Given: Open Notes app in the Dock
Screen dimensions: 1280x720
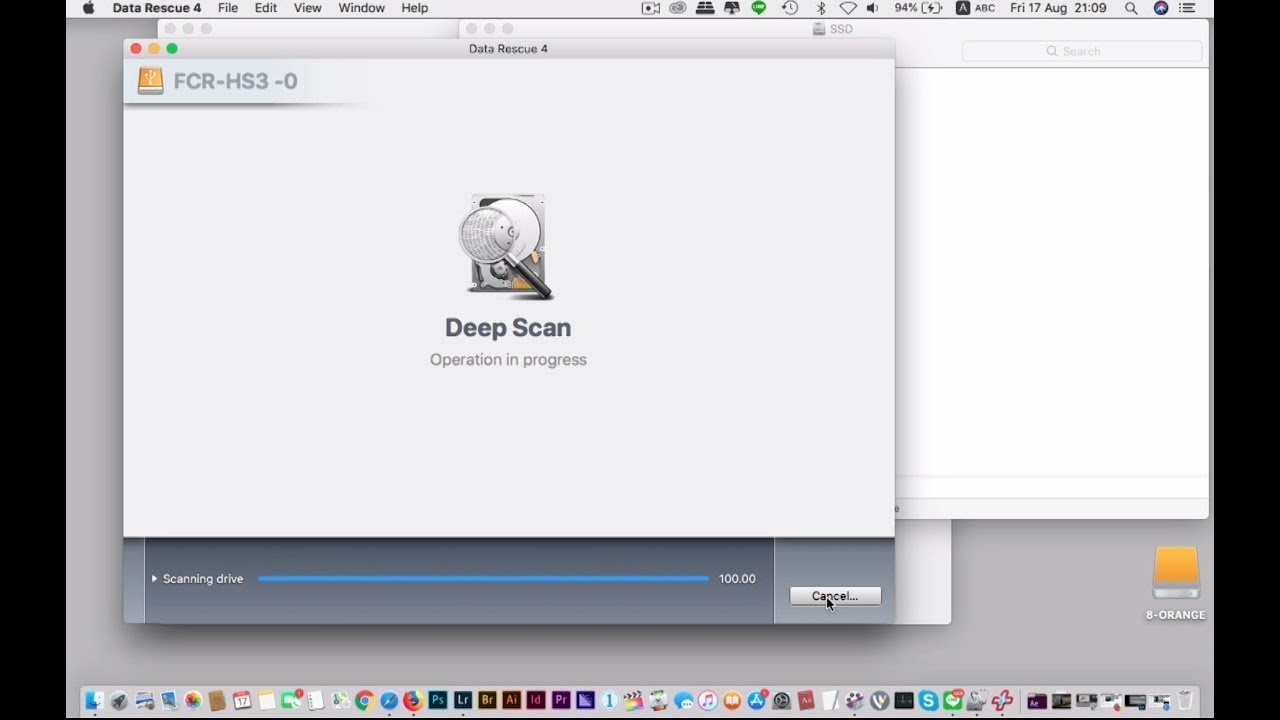Looking at the screenshot, I should tap(266, 701).
